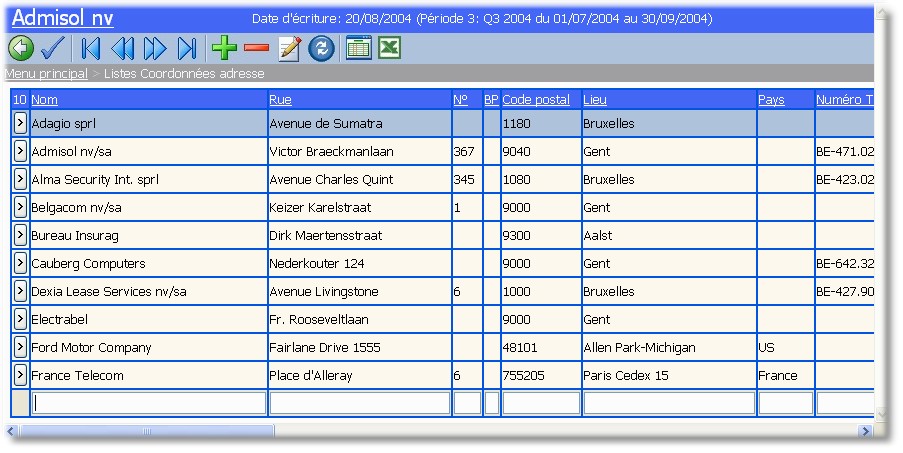The width and height of the screenshot is (903, 453).
Task: Refresh the list with blue circular icon
Action: [x=321, y=48]
